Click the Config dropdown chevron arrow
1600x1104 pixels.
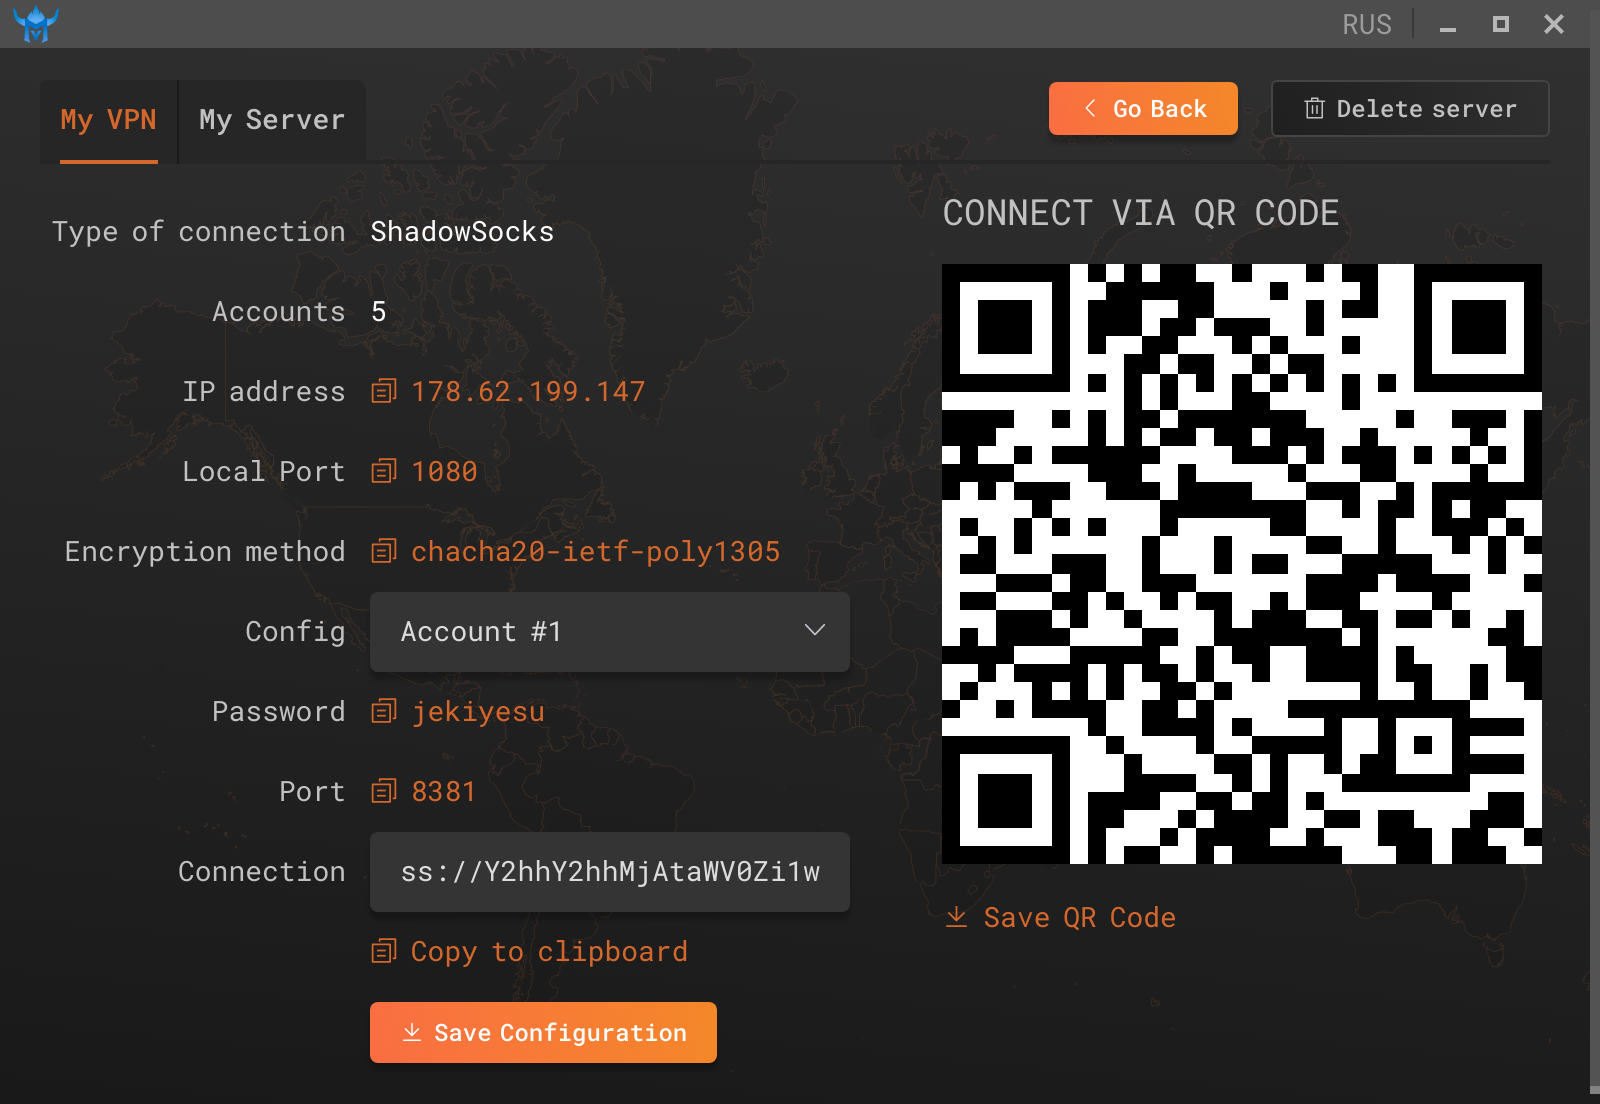pyautogui.click(x=815, y=630)
